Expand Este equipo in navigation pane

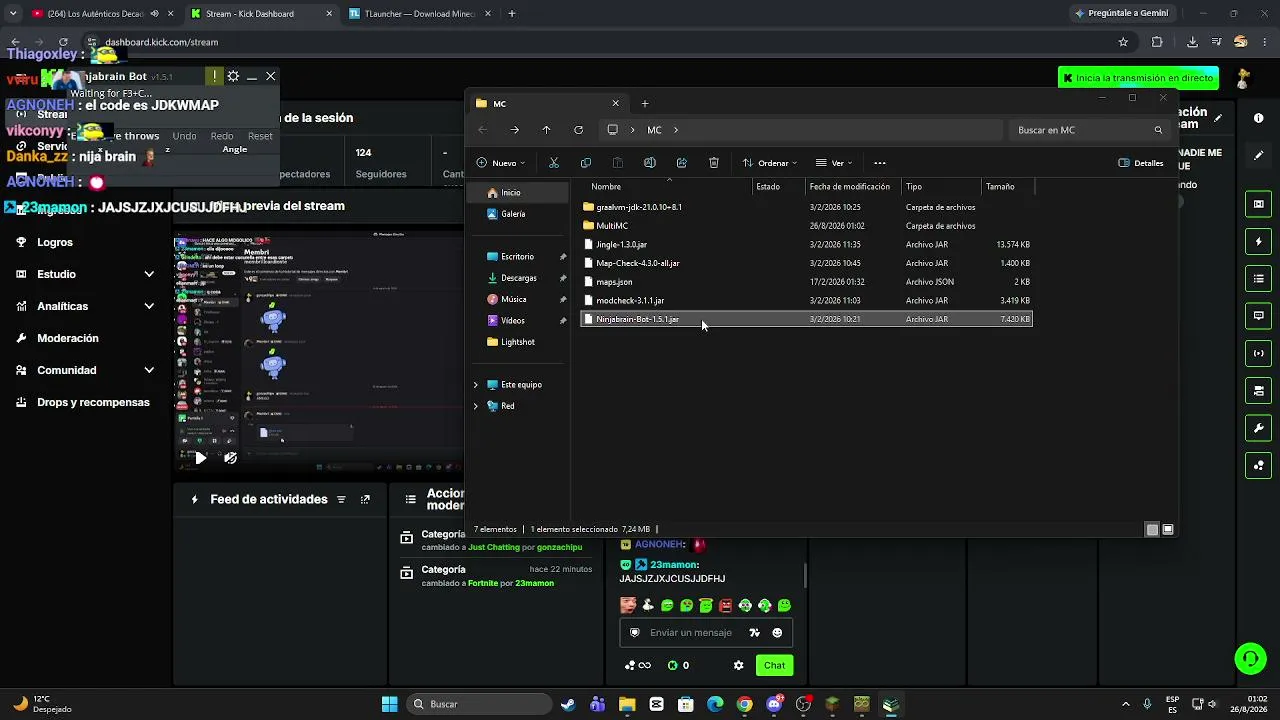click(x=475, y=385)
